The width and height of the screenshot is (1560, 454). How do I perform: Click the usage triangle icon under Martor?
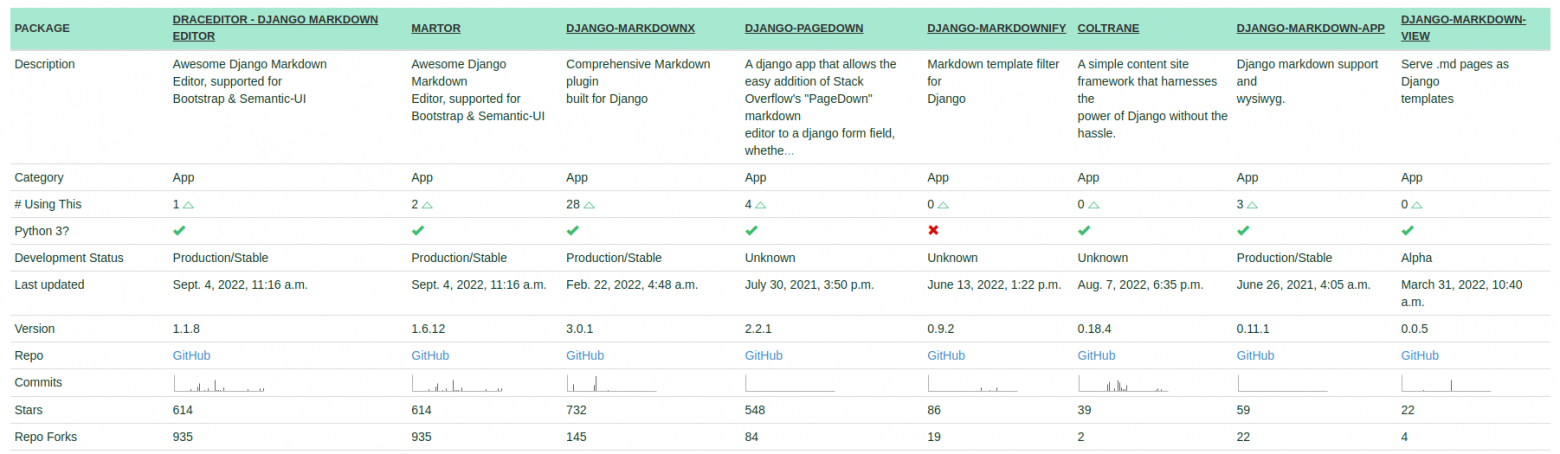point(427,205)
